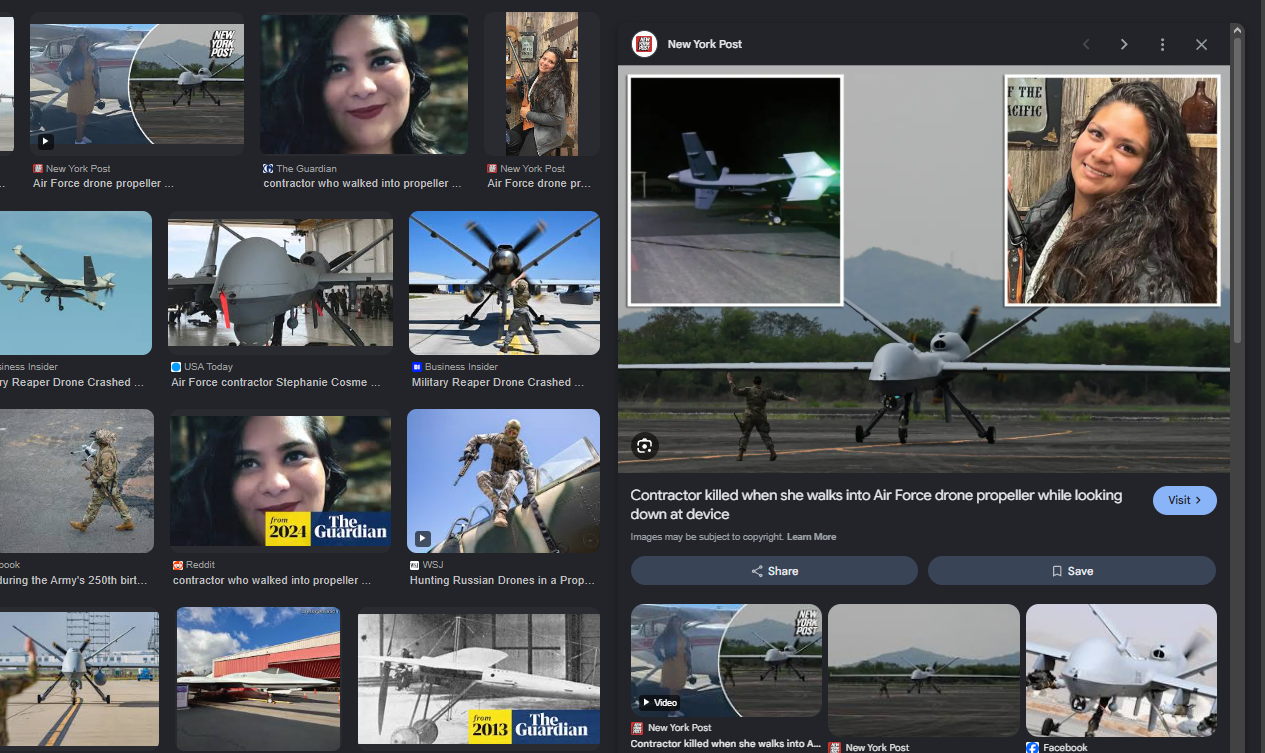Open related Facebook drone thumbnail
The image size is (1265, 753).
click(x=1121, y=670)
